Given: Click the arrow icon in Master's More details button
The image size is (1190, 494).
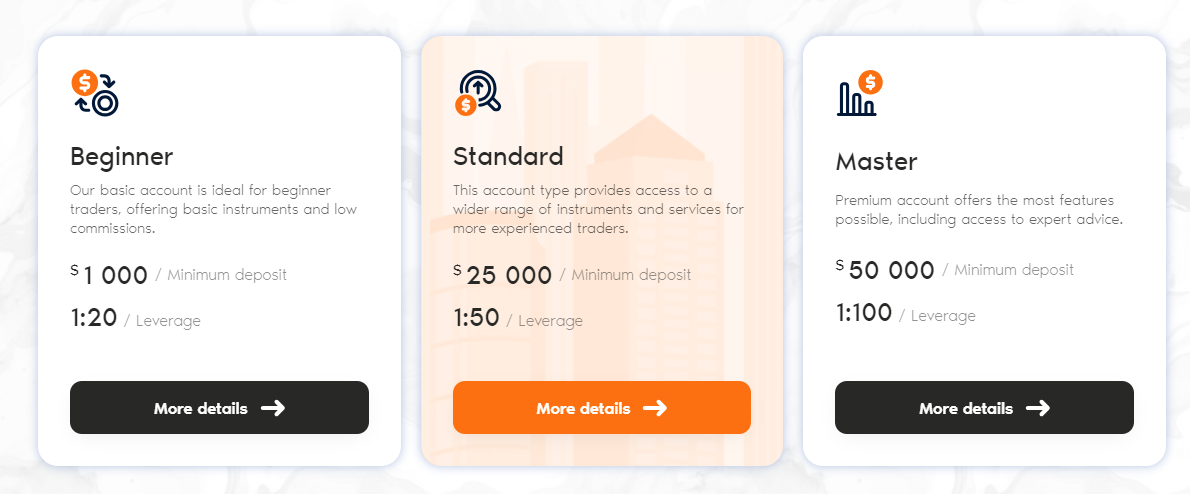Looking at the screenshot, I should [x=1037, y=408].
